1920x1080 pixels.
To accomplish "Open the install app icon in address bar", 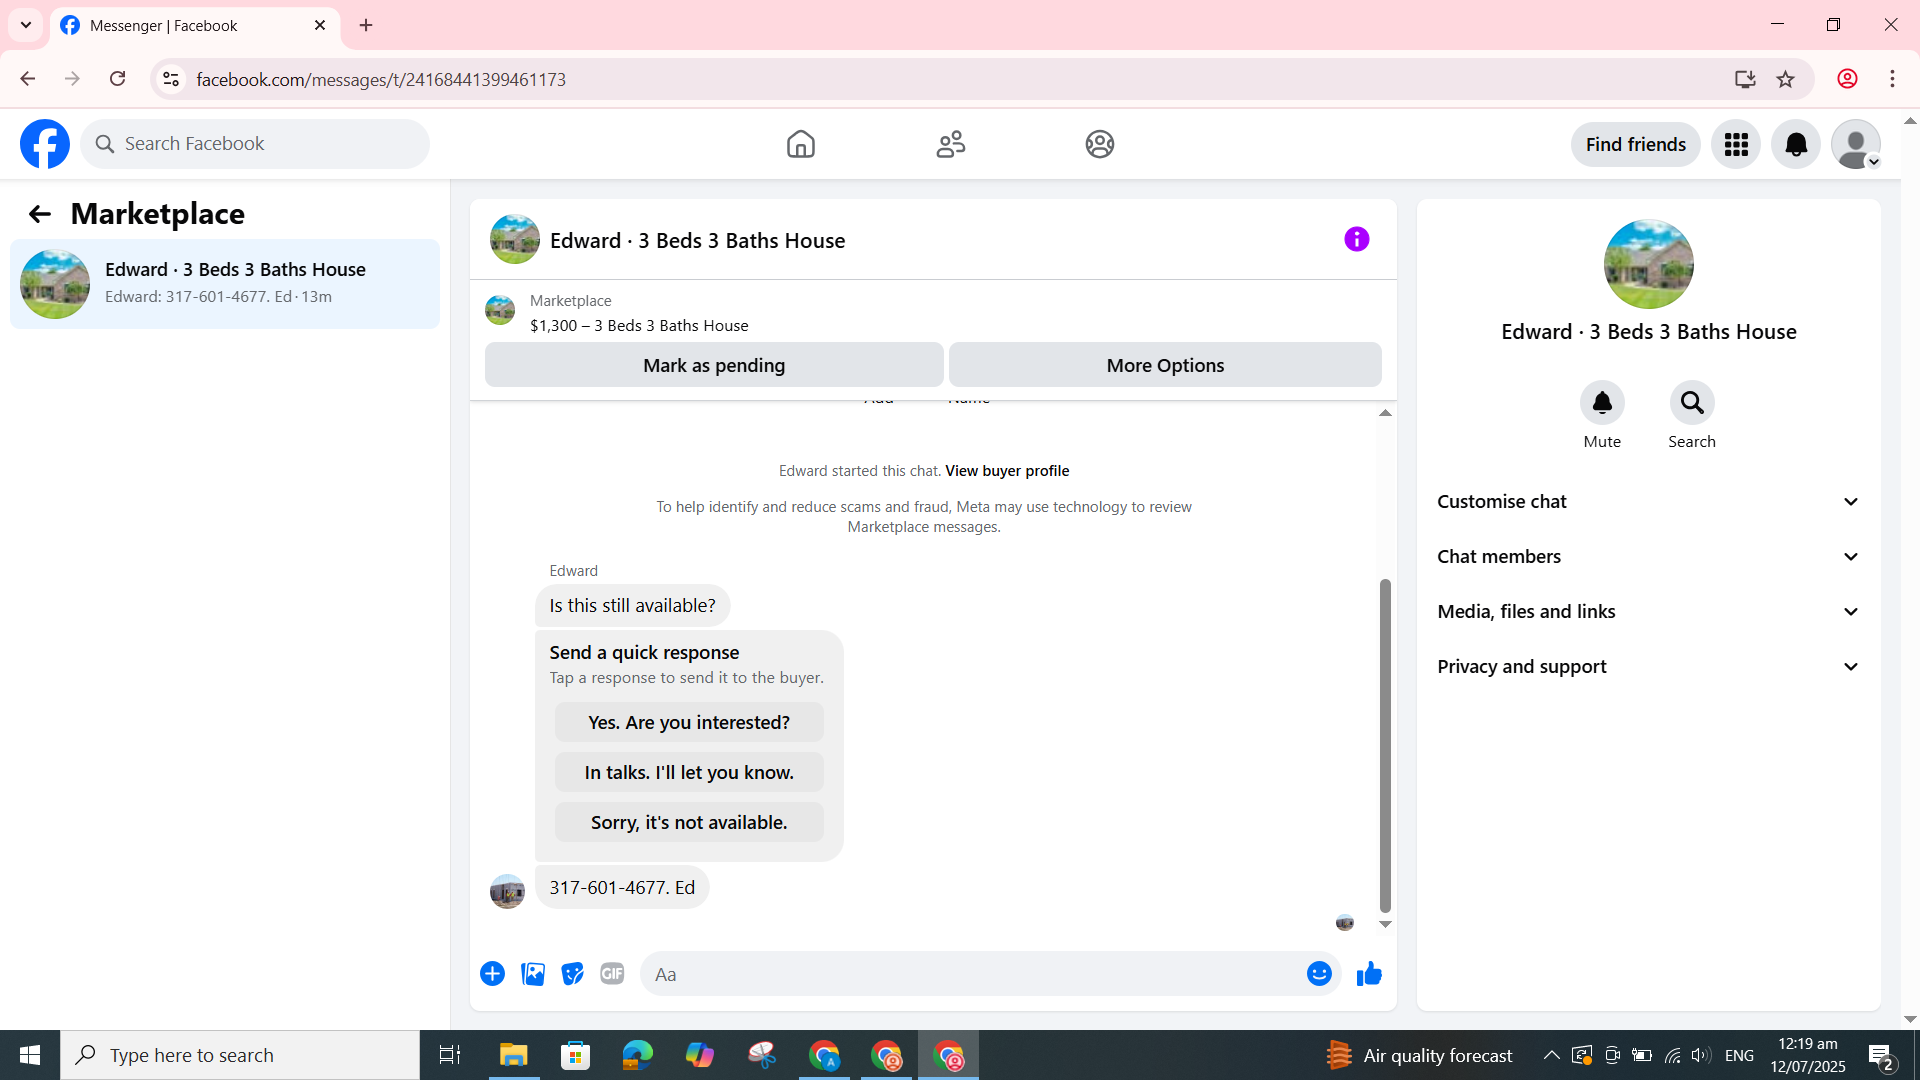I will 1745,79.
